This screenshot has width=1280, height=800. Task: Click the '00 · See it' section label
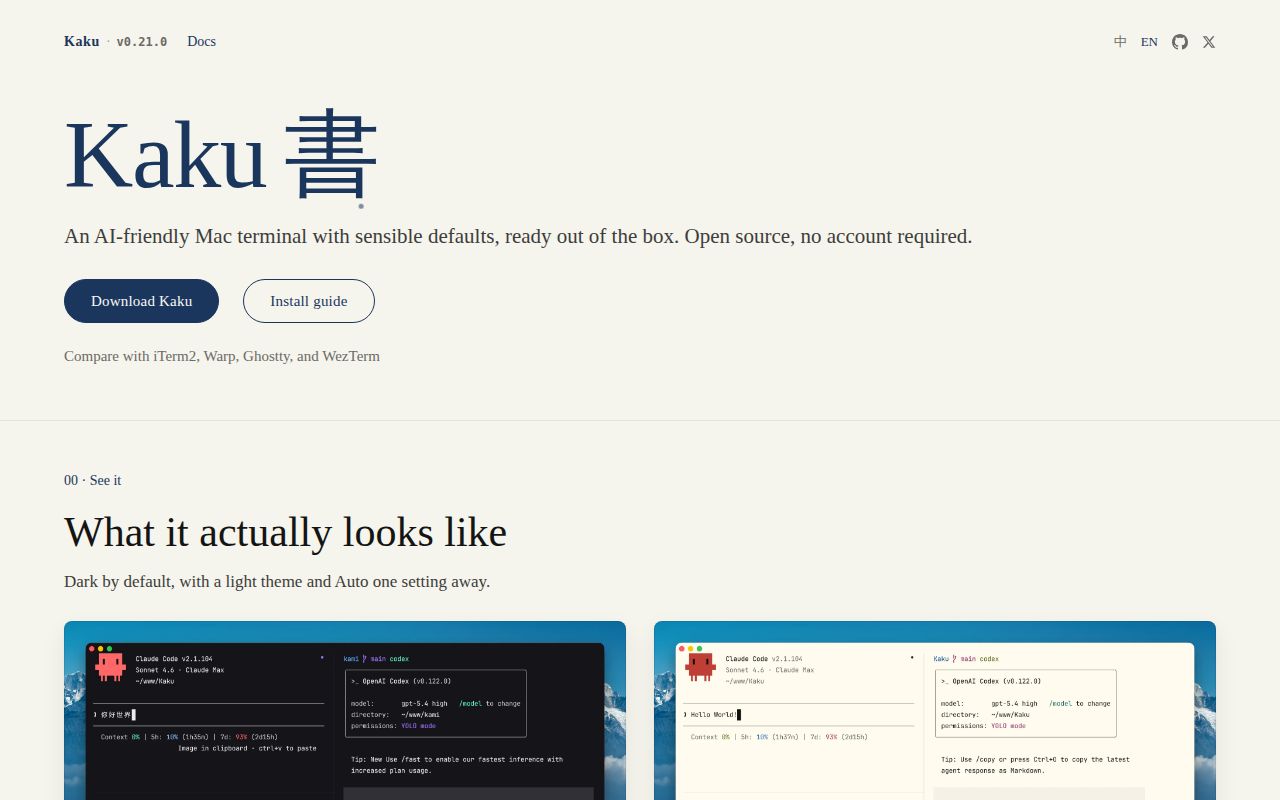(92, 480)
